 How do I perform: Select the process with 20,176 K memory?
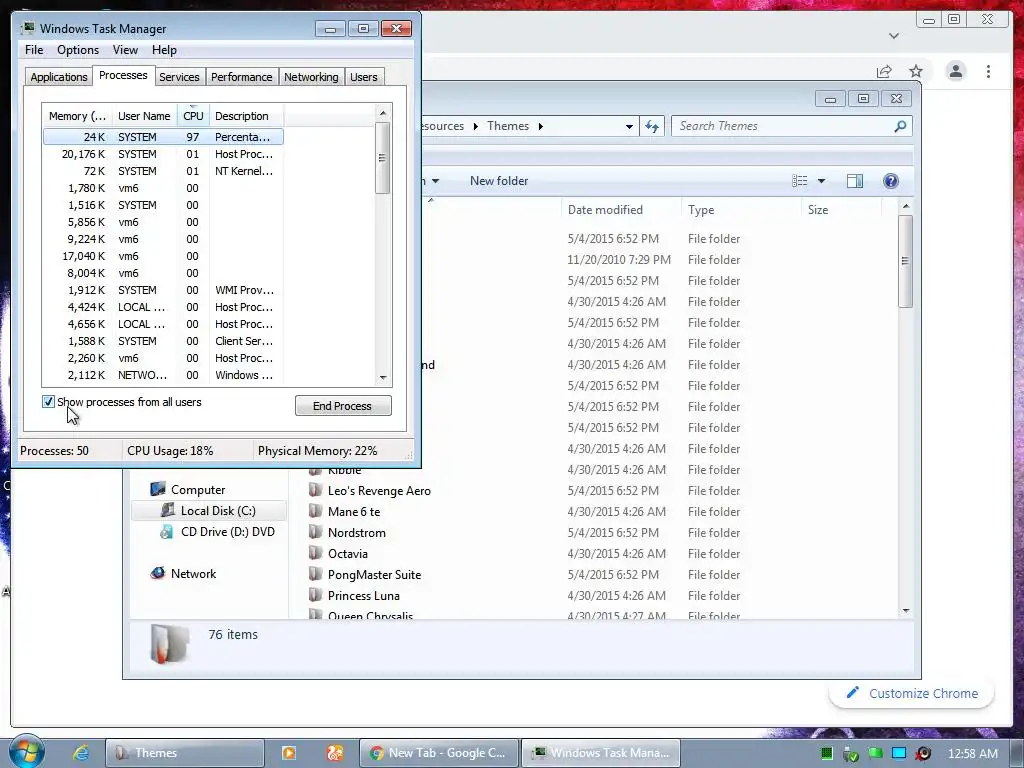(x=163, y=154)
